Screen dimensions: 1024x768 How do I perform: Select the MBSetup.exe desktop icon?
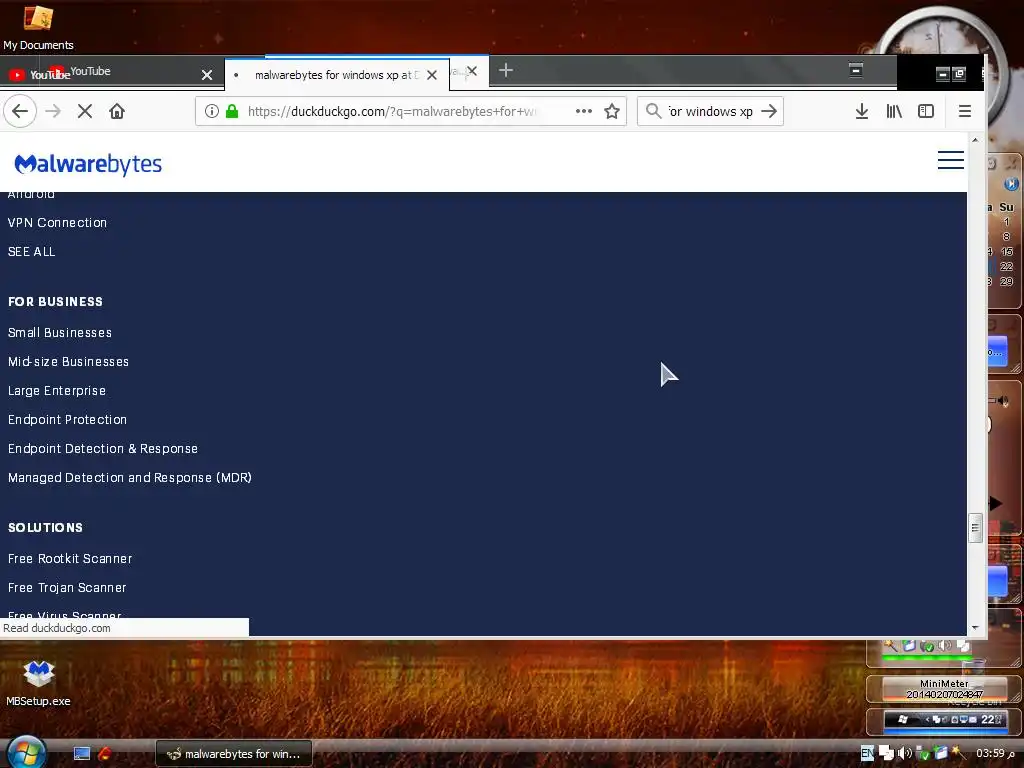point(39,682)
